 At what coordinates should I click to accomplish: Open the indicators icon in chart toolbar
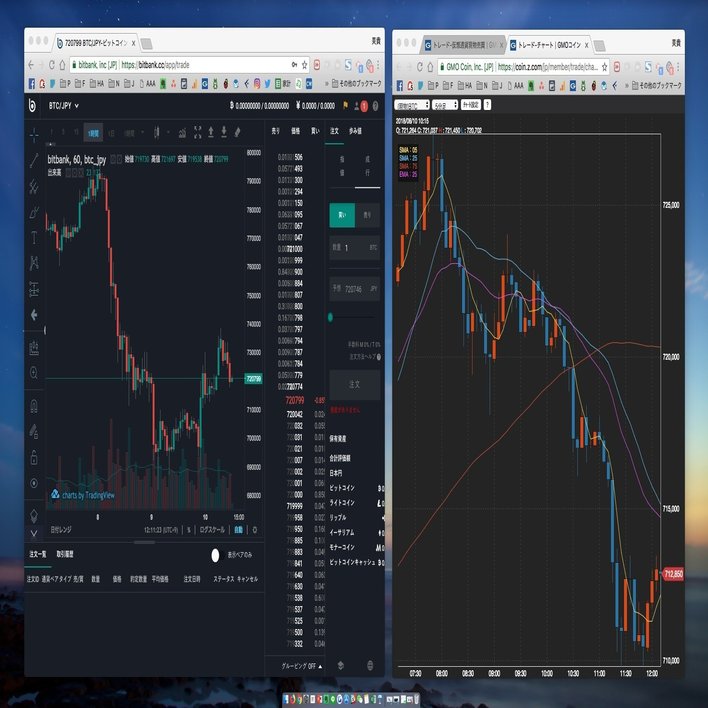click(182, 132)
